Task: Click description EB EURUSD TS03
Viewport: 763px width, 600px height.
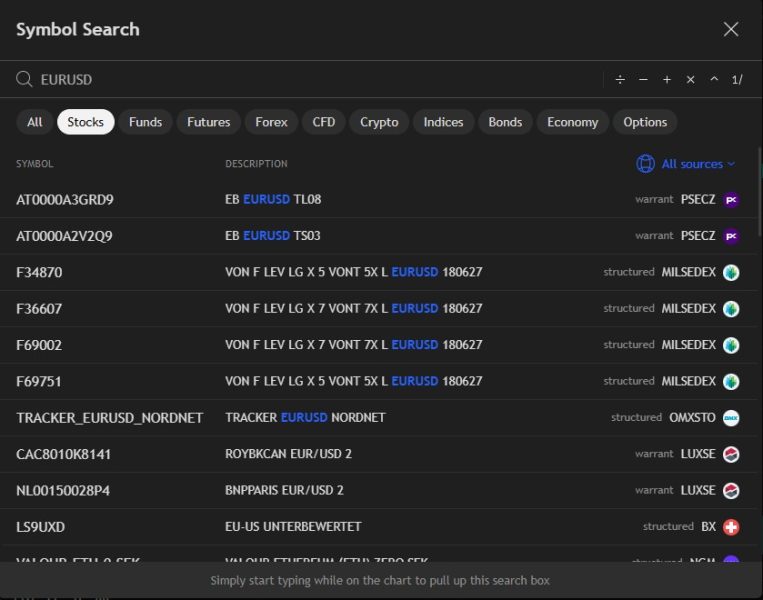Action: point(272,236)
